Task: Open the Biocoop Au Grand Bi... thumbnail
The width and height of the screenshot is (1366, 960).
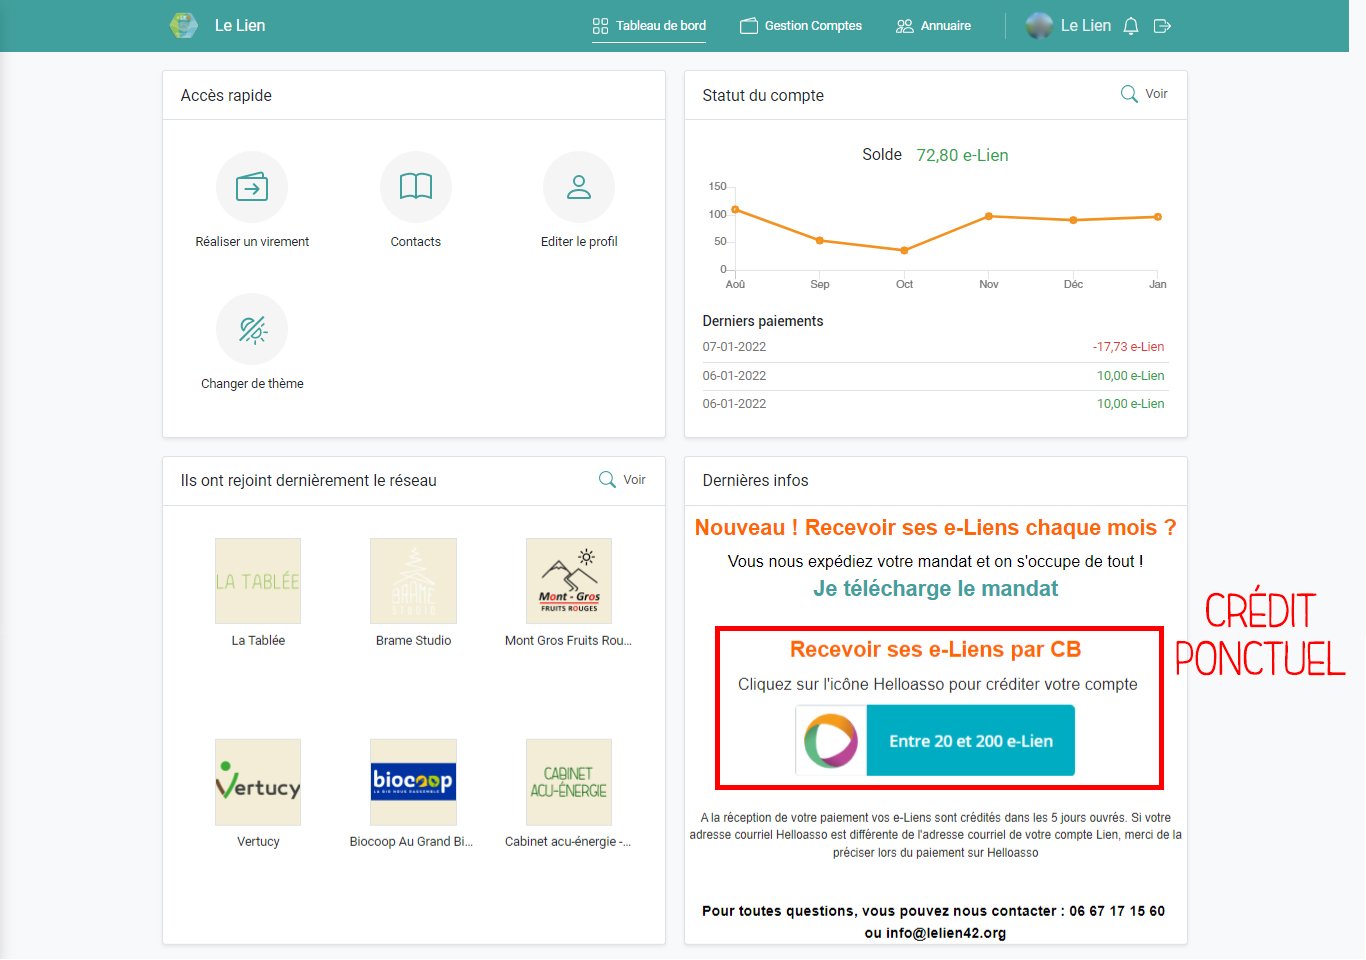Action: (x=413, y=782)
